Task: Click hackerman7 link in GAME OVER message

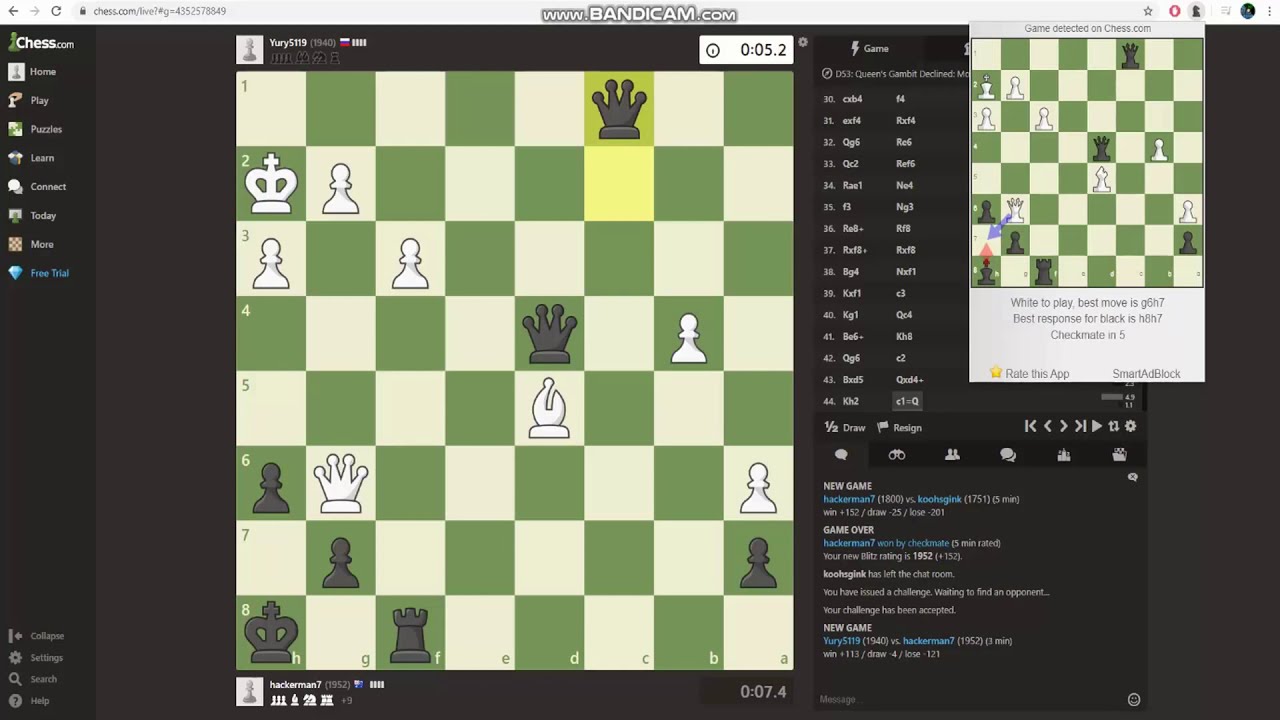Action: [x=849, y=543]
